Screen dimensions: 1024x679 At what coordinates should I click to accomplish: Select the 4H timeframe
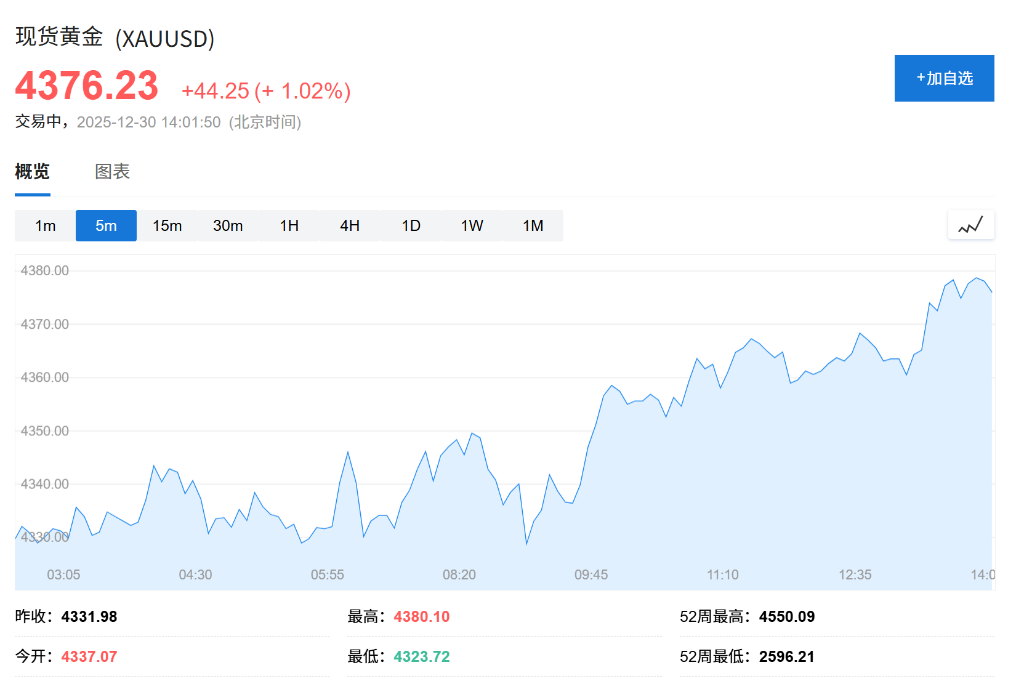pos(349,225)
